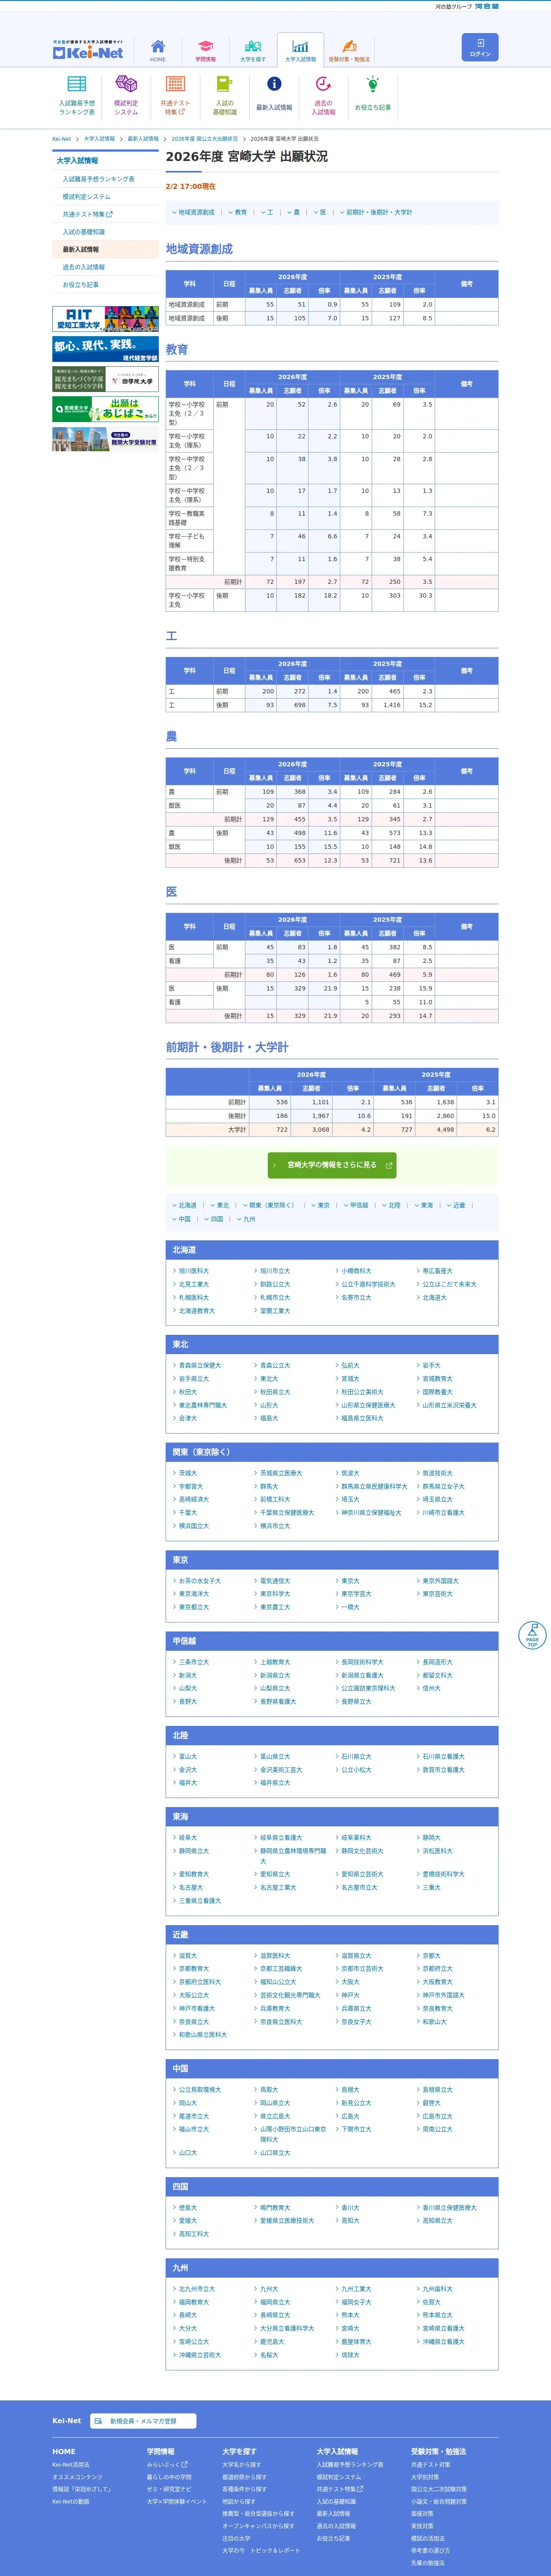Click the AIT 愛知工業大学 banner

click(x=105, y=319)
